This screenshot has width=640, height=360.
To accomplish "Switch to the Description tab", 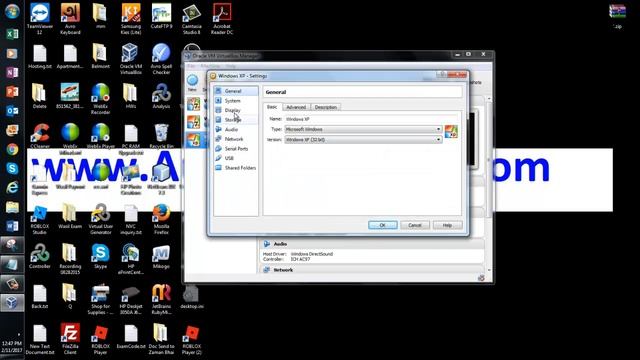I will click(x=326, y=107).
